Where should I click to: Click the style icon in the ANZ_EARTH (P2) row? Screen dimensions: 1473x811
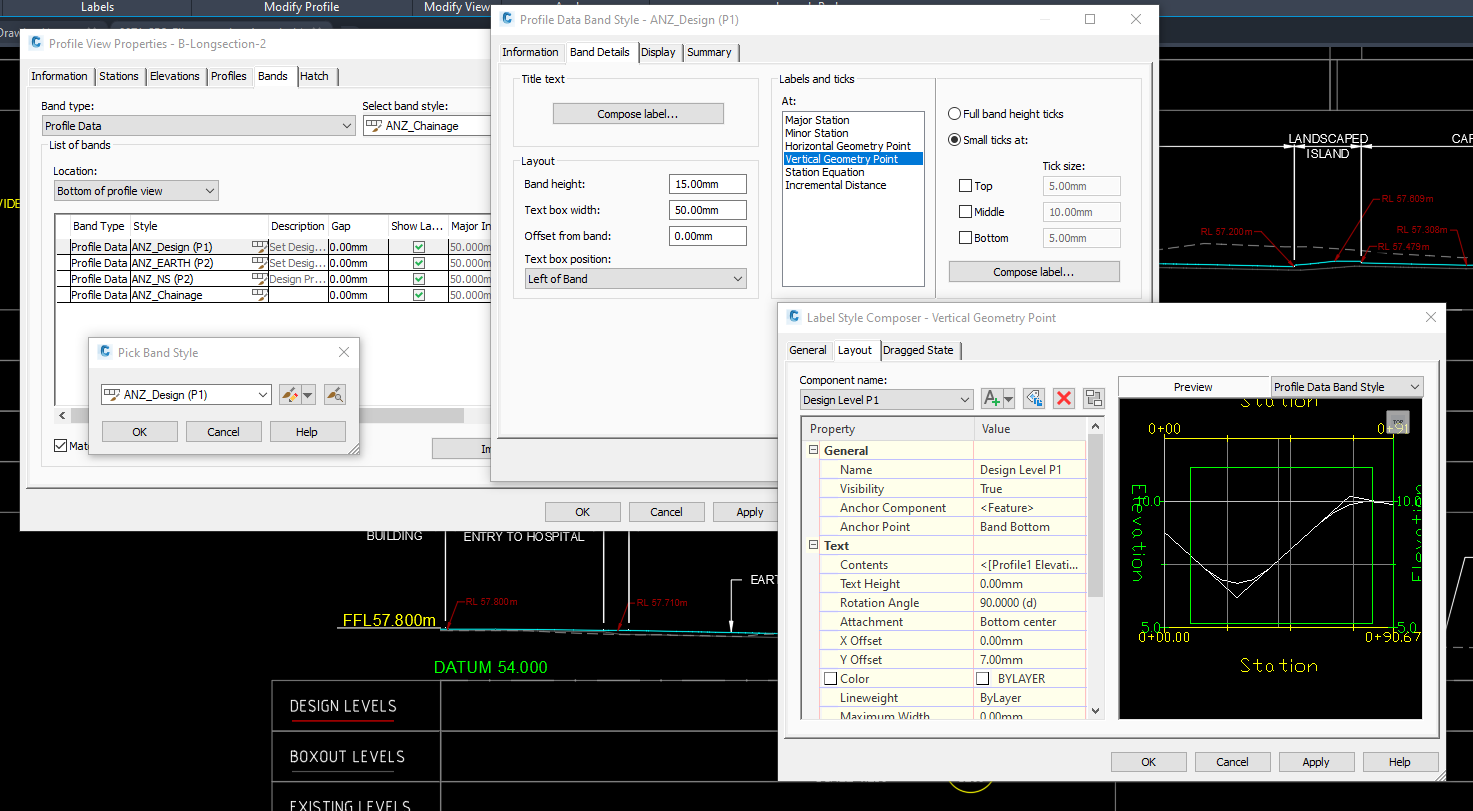click(259, 263)
